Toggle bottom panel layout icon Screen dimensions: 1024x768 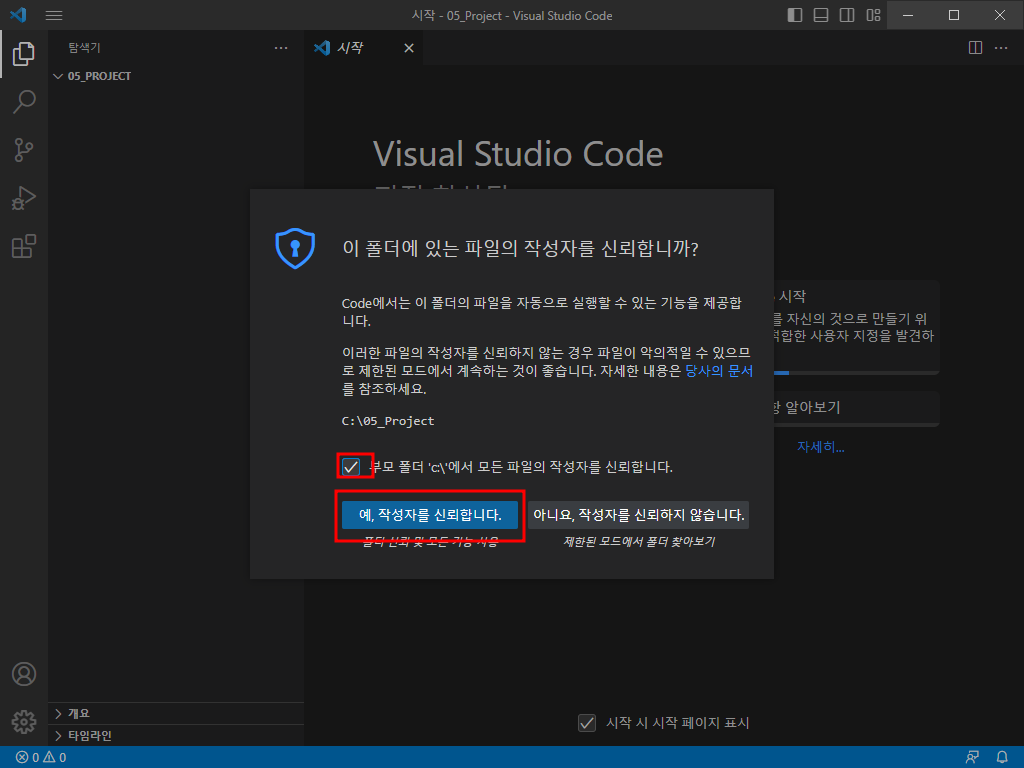821,15
